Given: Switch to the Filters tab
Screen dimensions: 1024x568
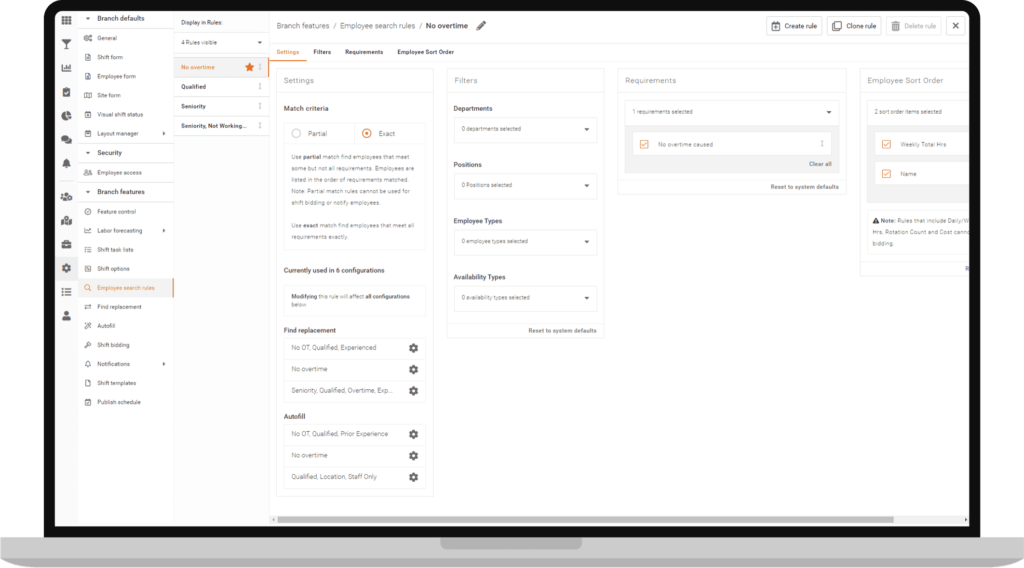Looking at the screenshot, I should point(322,52).
